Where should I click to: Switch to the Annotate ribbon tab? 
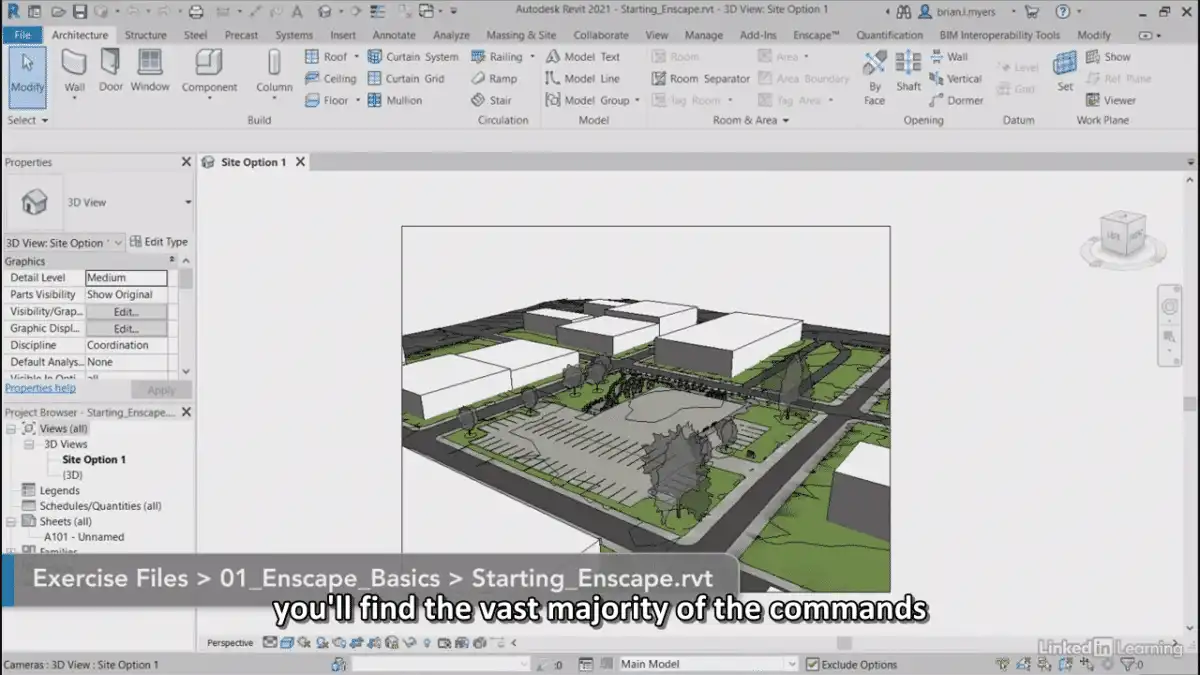pyautogui.click(x=394, y=35)
